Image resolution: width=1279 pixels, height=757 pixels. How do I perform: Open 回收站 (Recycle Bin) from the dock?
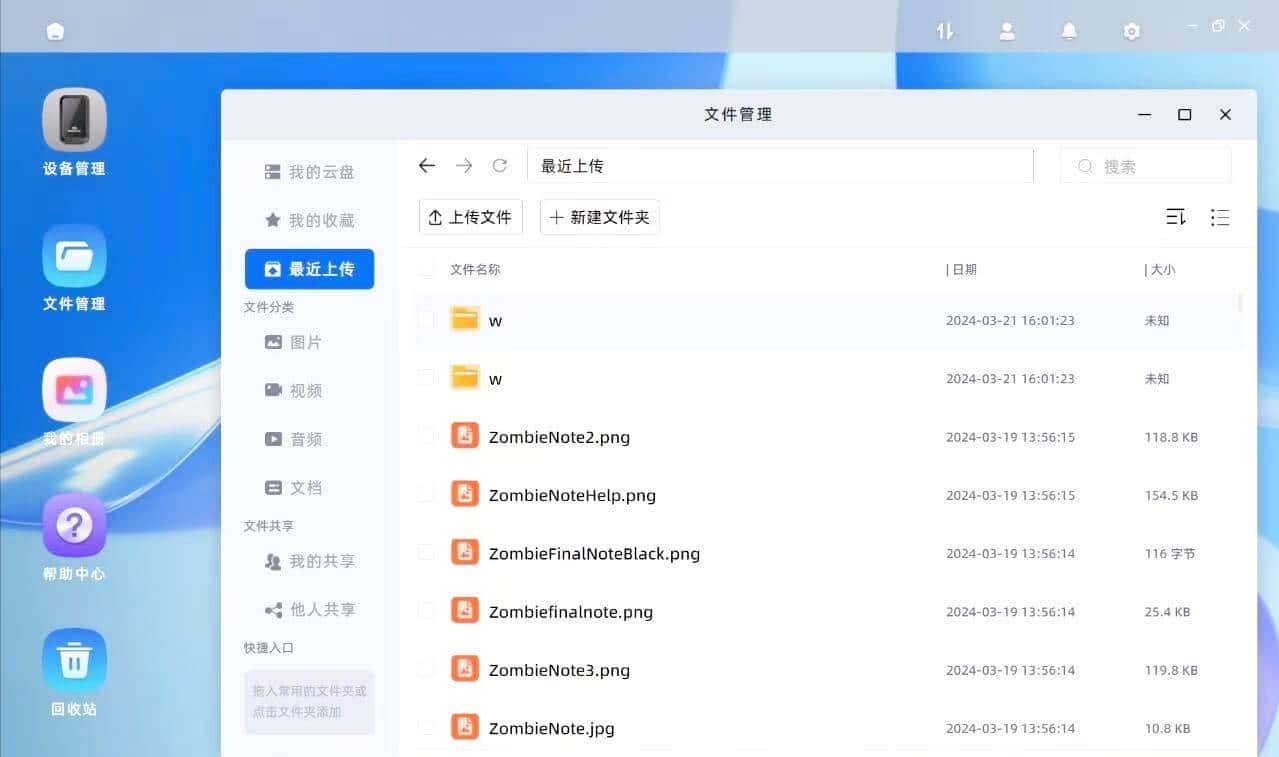tap(73, 658)
